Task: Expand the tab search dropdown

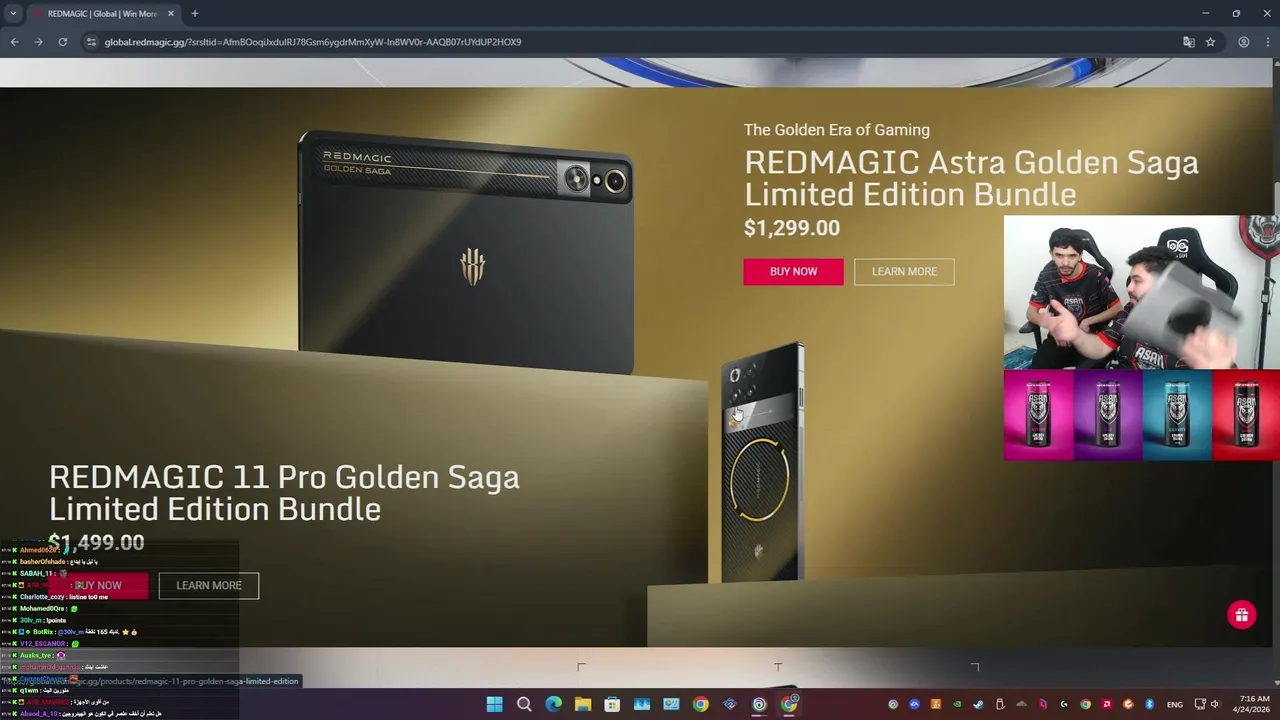Action: pos(13,14)
